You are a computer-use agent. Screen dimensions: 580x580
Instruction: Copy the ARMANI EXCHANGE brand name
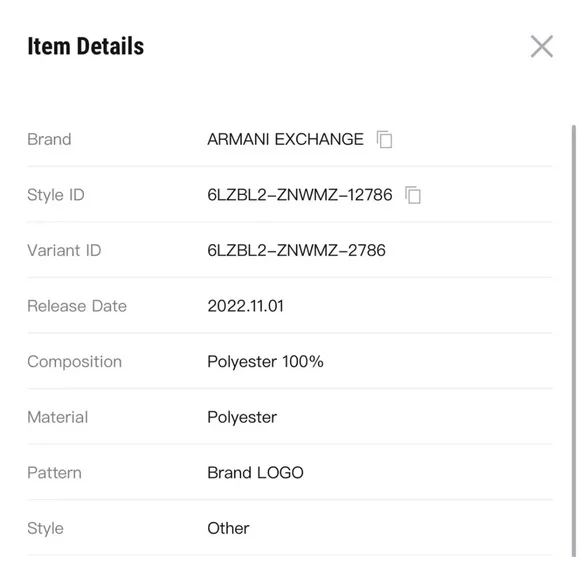[x=384, y=139]
